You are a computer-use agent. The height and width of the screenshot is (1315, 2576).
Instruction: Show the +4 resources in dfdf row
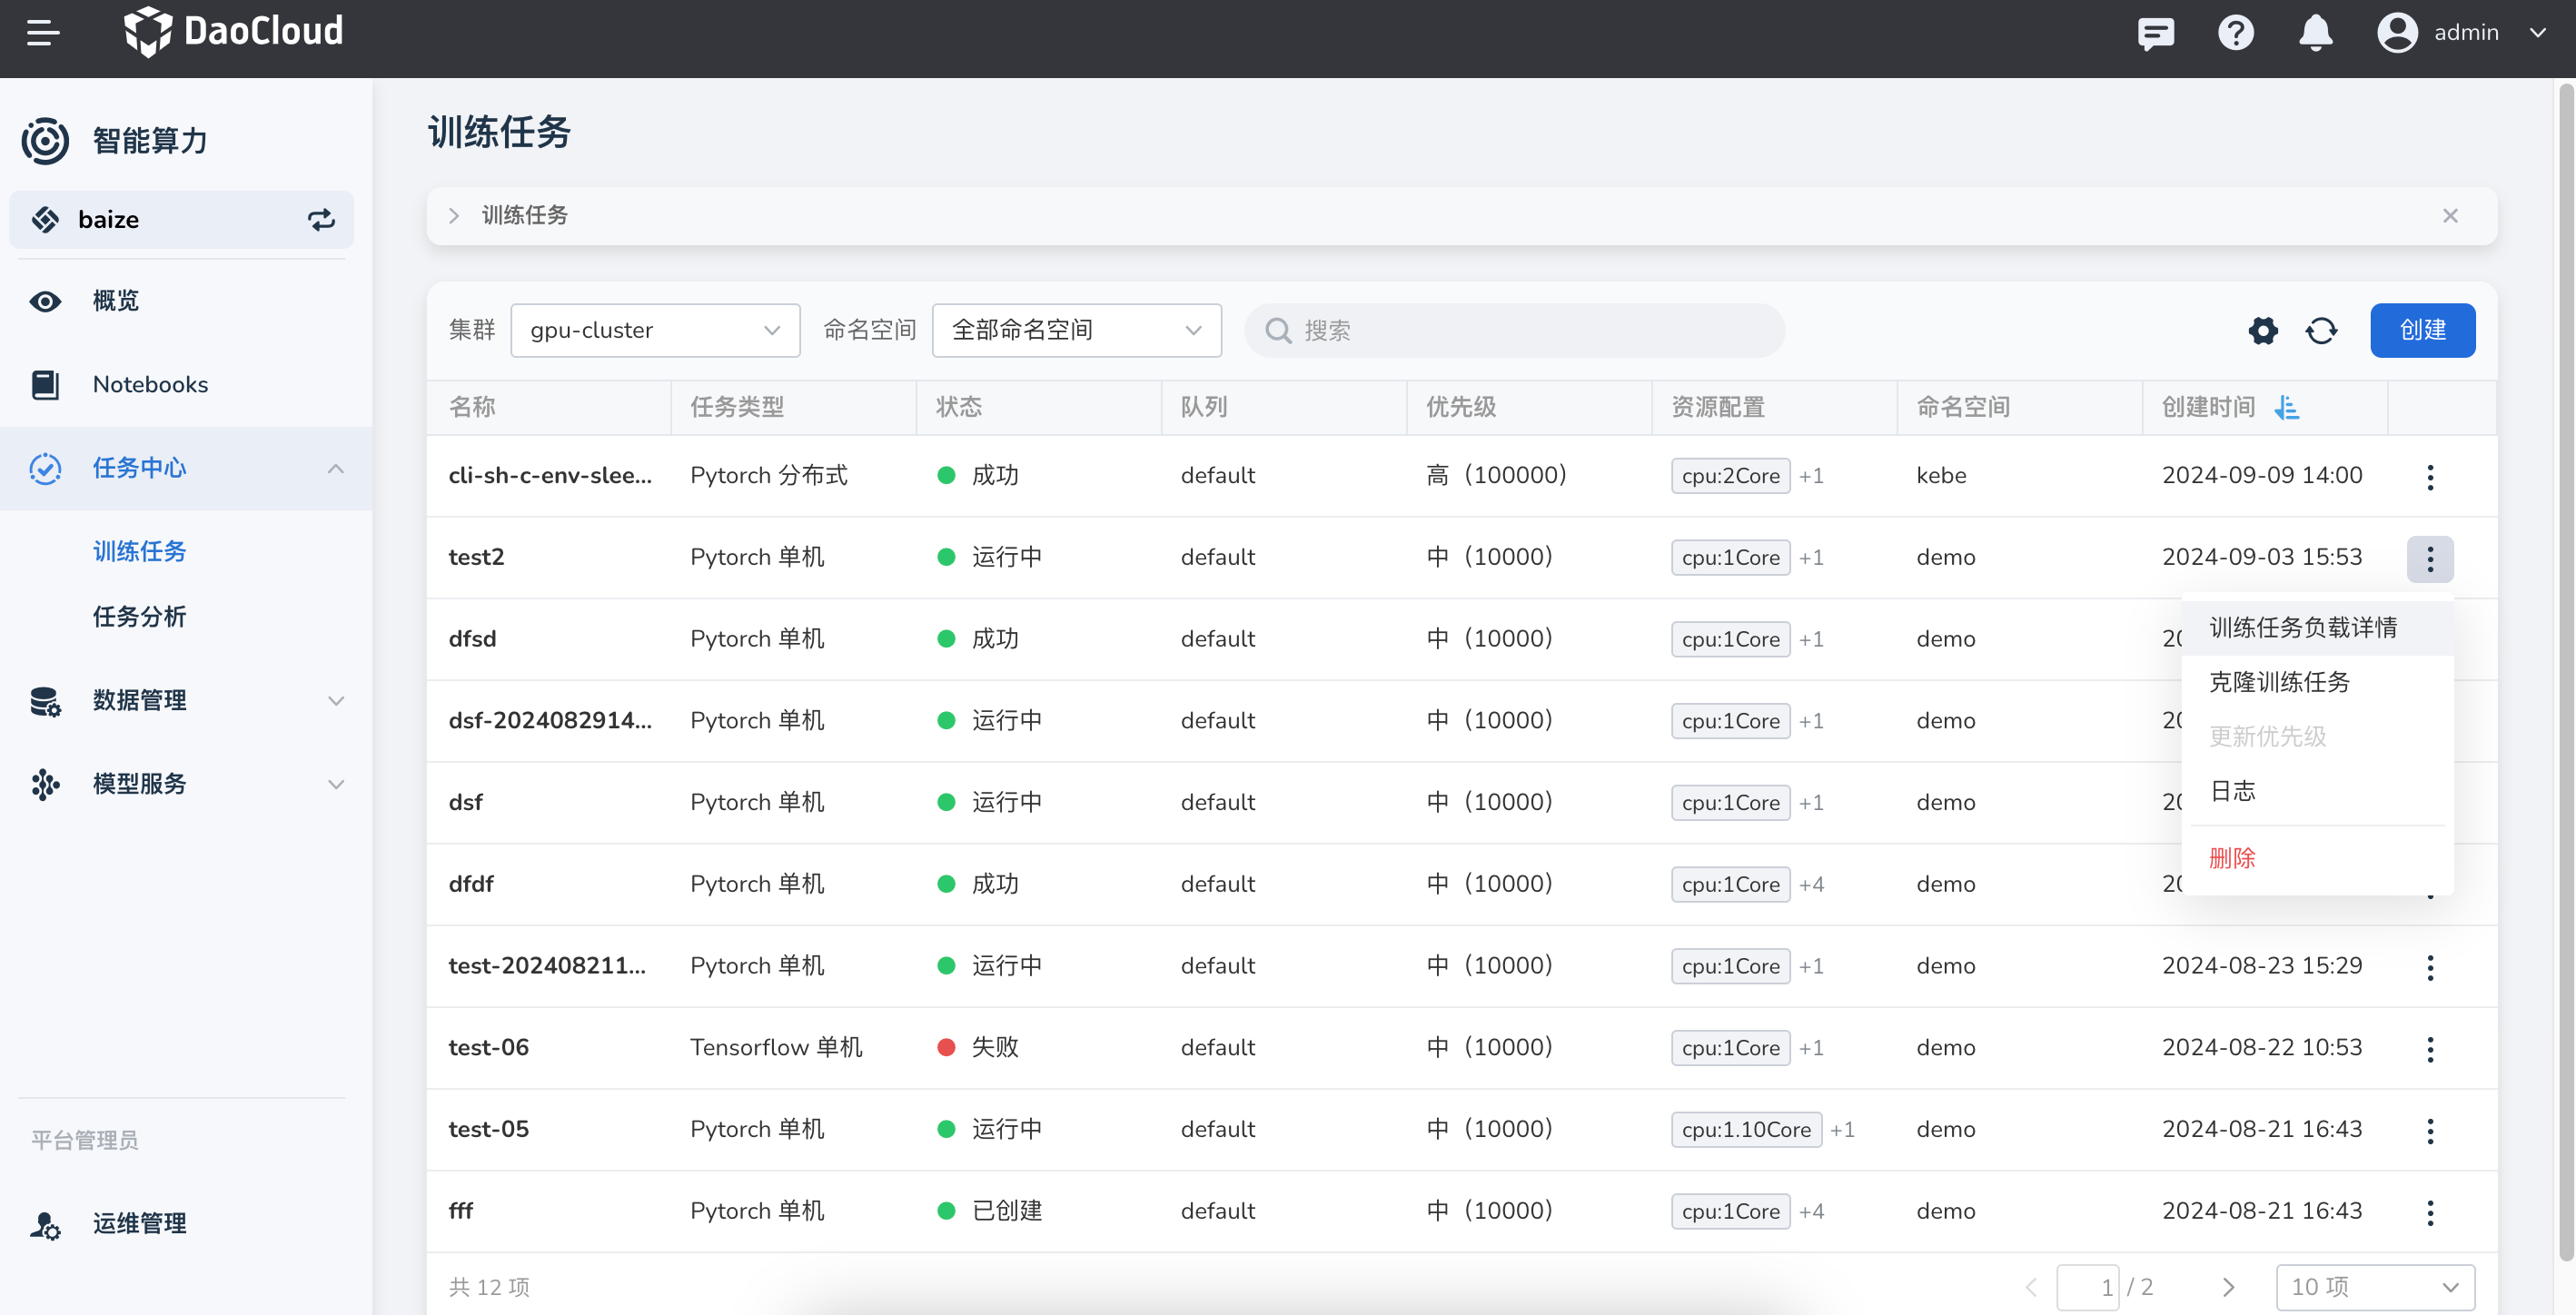pyautogui.click(x=1811, y=885)
